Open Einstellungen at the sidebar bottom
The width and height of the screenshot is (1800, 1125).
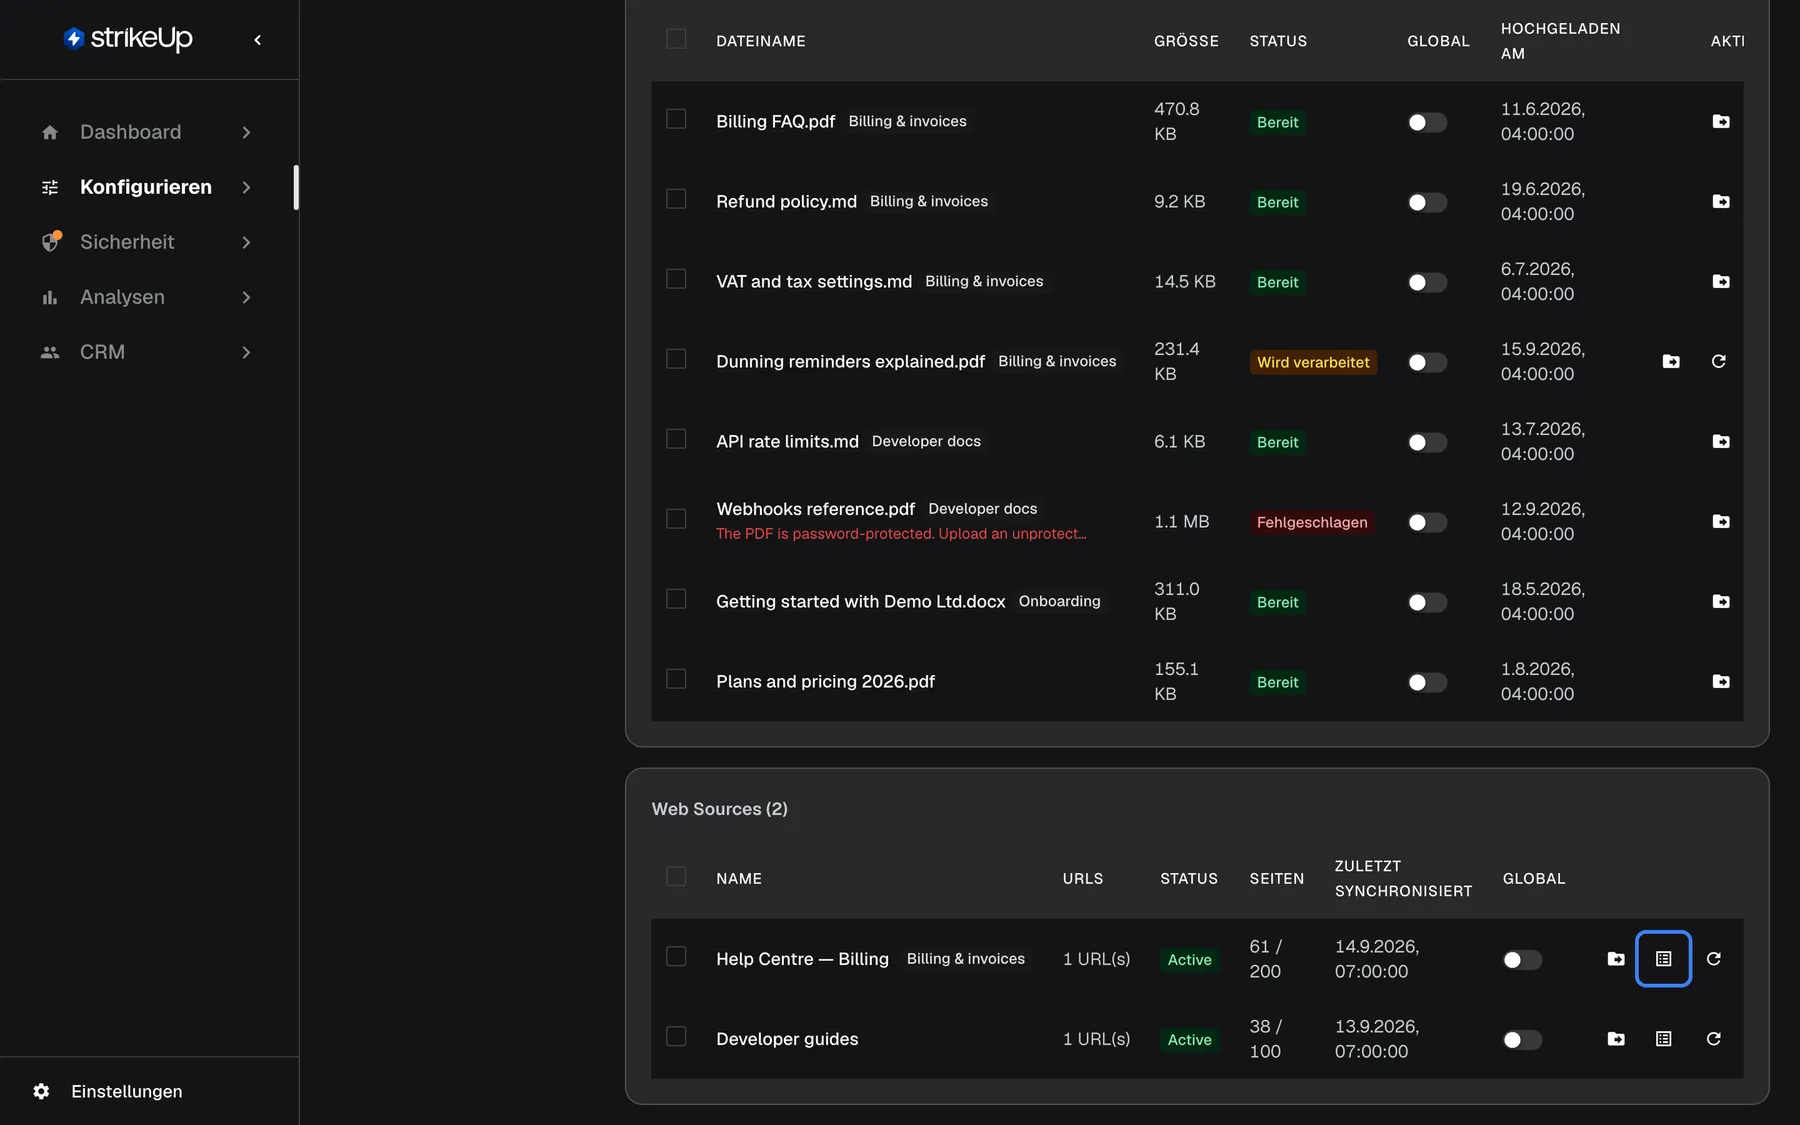coord(126,1091)
